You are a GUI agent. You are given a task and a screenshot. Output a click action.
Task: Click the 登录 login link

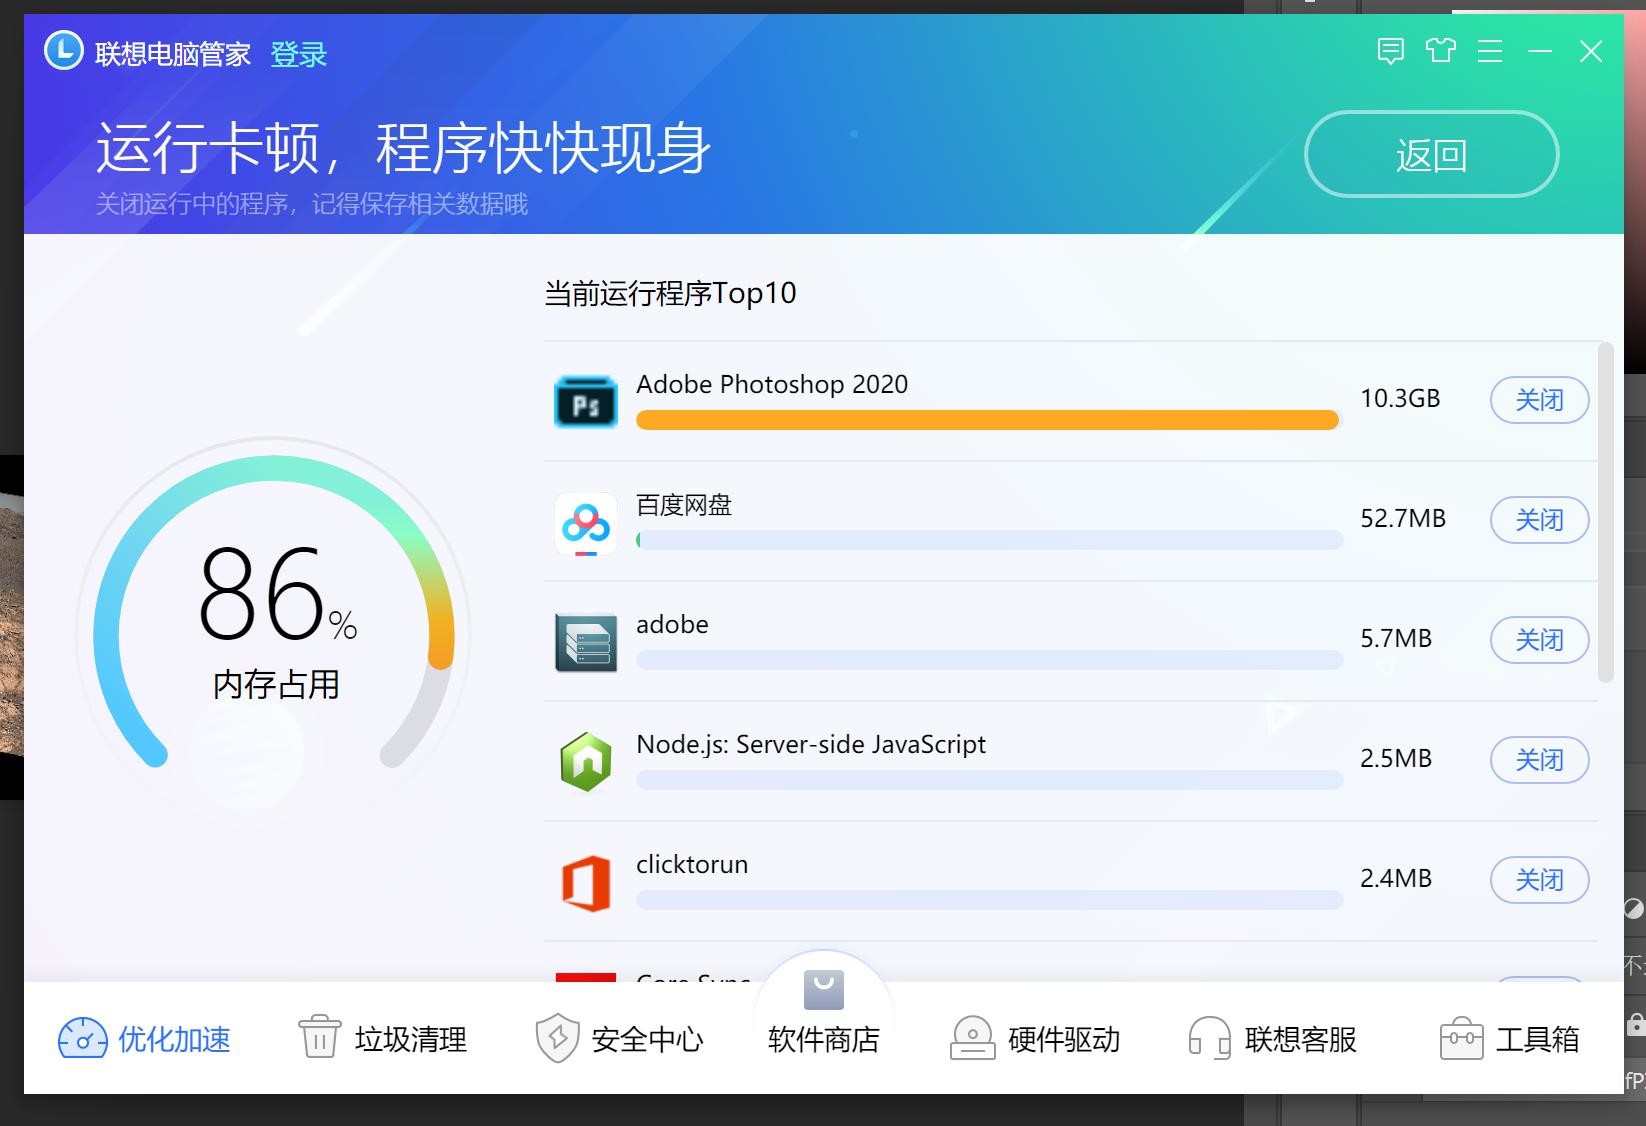click(x=298, y=54)
